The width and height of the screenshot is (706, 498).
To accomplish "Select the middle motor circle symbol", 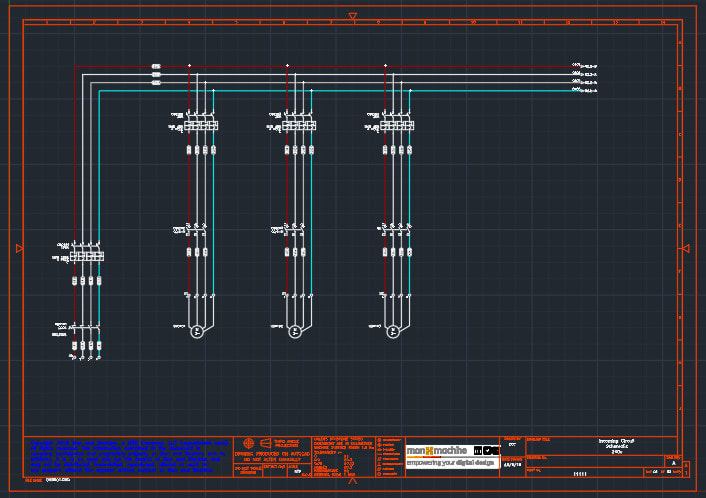I will [x=295, y=329].
